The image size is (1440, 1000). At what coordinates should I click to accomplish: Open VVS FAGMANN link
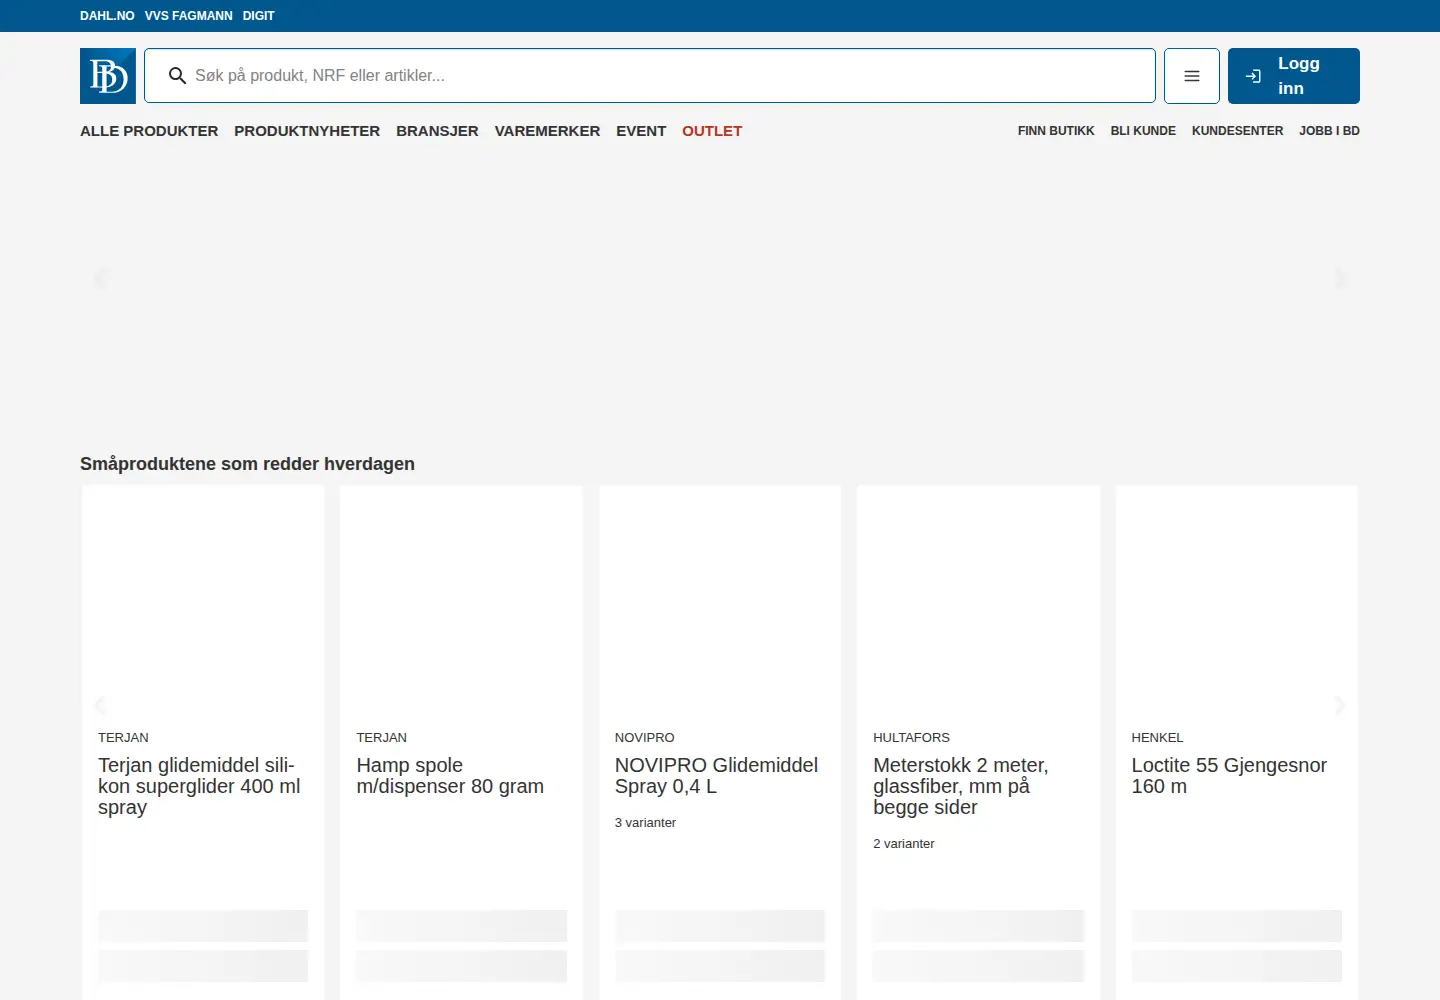pyautogui.click(x=189, y=16)
